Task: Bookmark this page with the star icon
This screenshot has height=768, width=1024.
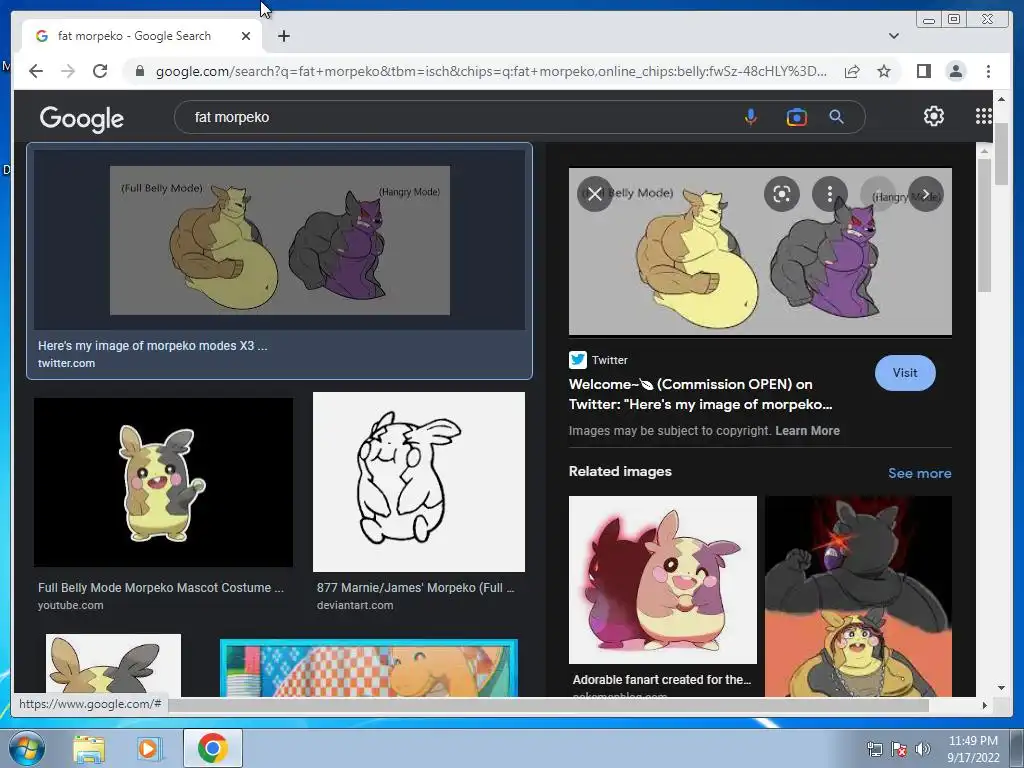Action: click(884, 71)
